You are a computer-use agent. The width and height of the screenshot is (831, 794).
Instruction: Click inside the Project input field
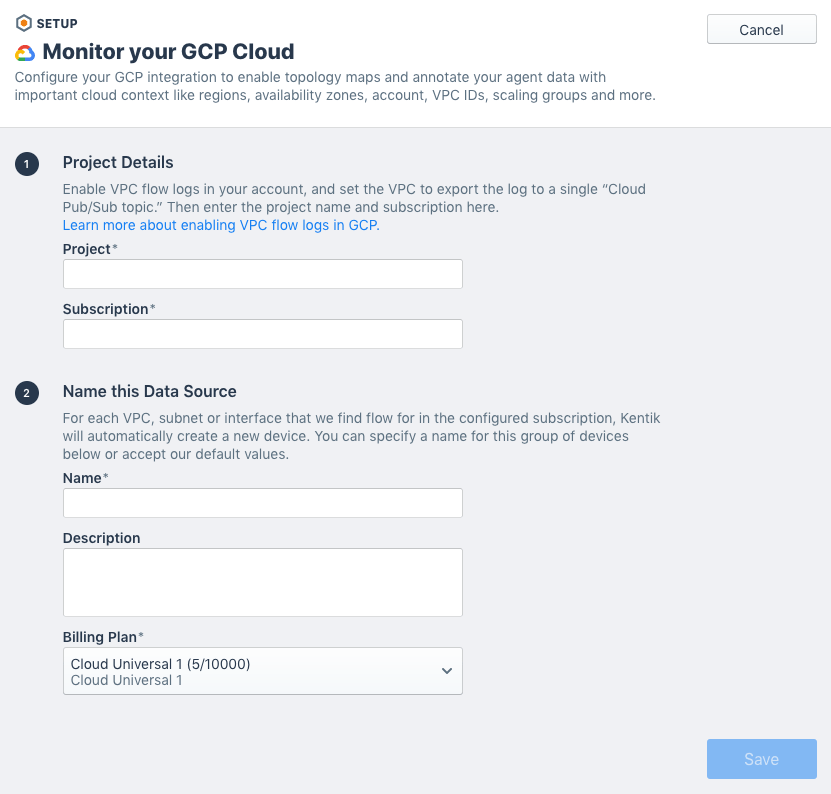click(262, 274)
